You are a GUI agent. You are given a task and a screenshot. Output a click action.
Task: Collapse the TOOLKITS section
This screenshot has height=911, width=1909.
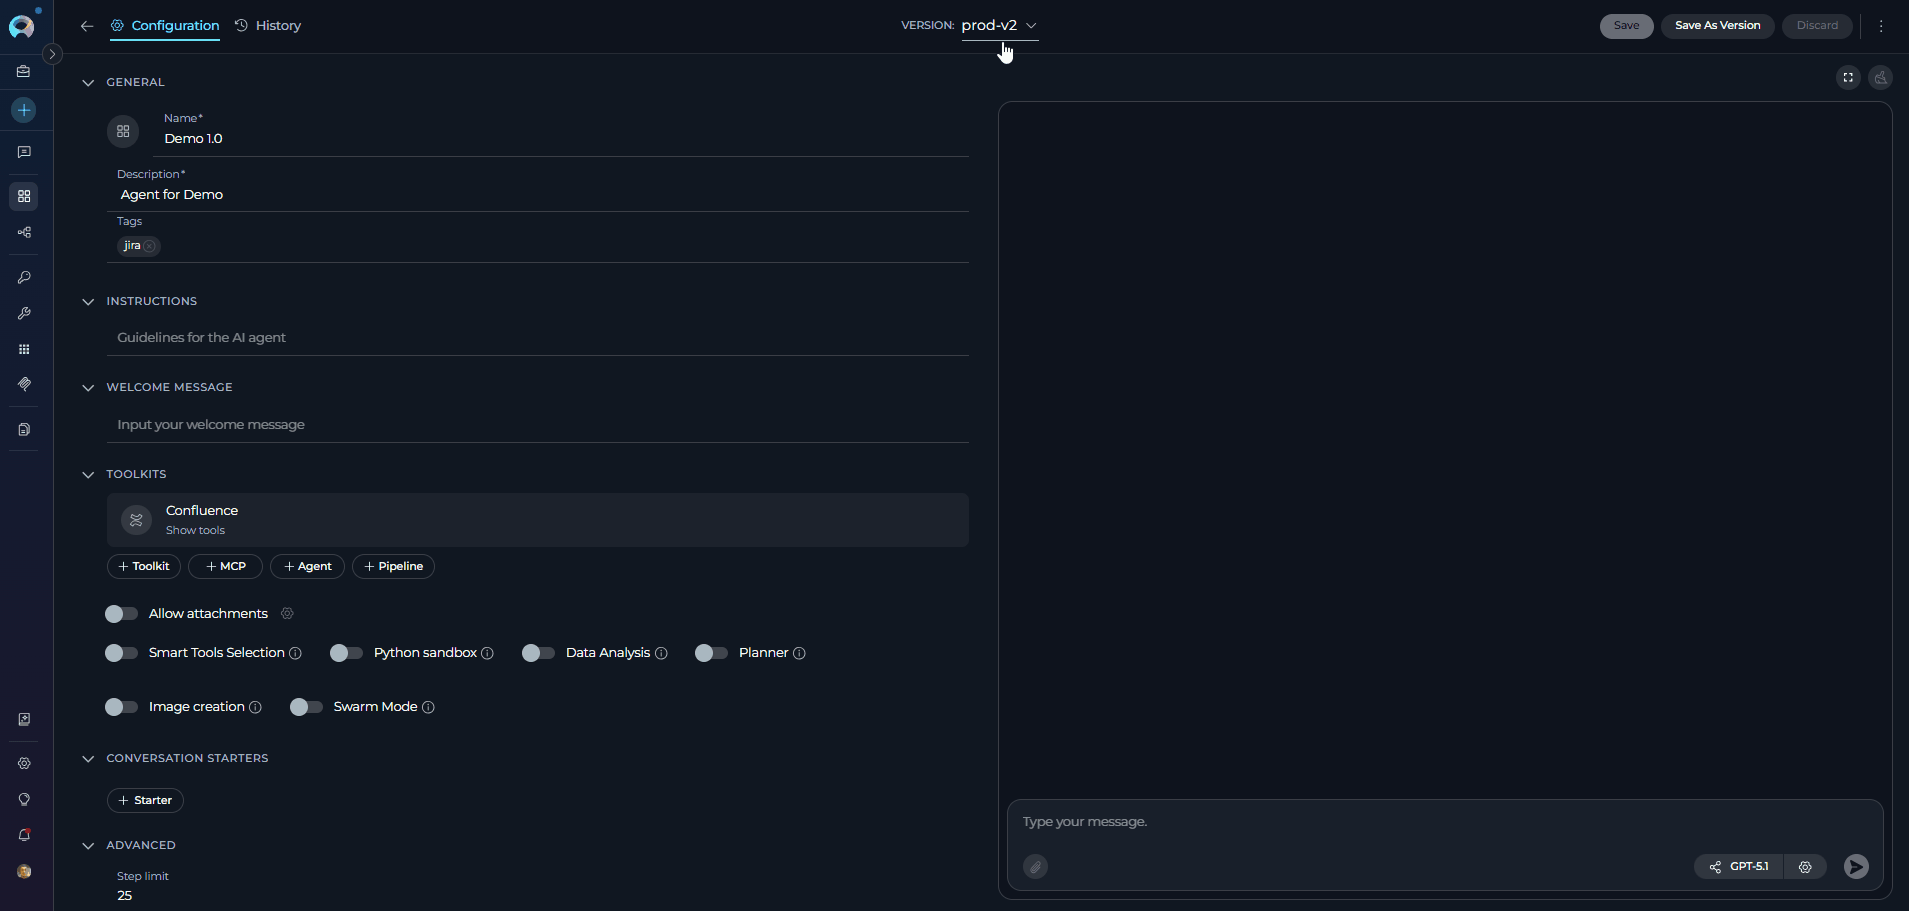88,475
